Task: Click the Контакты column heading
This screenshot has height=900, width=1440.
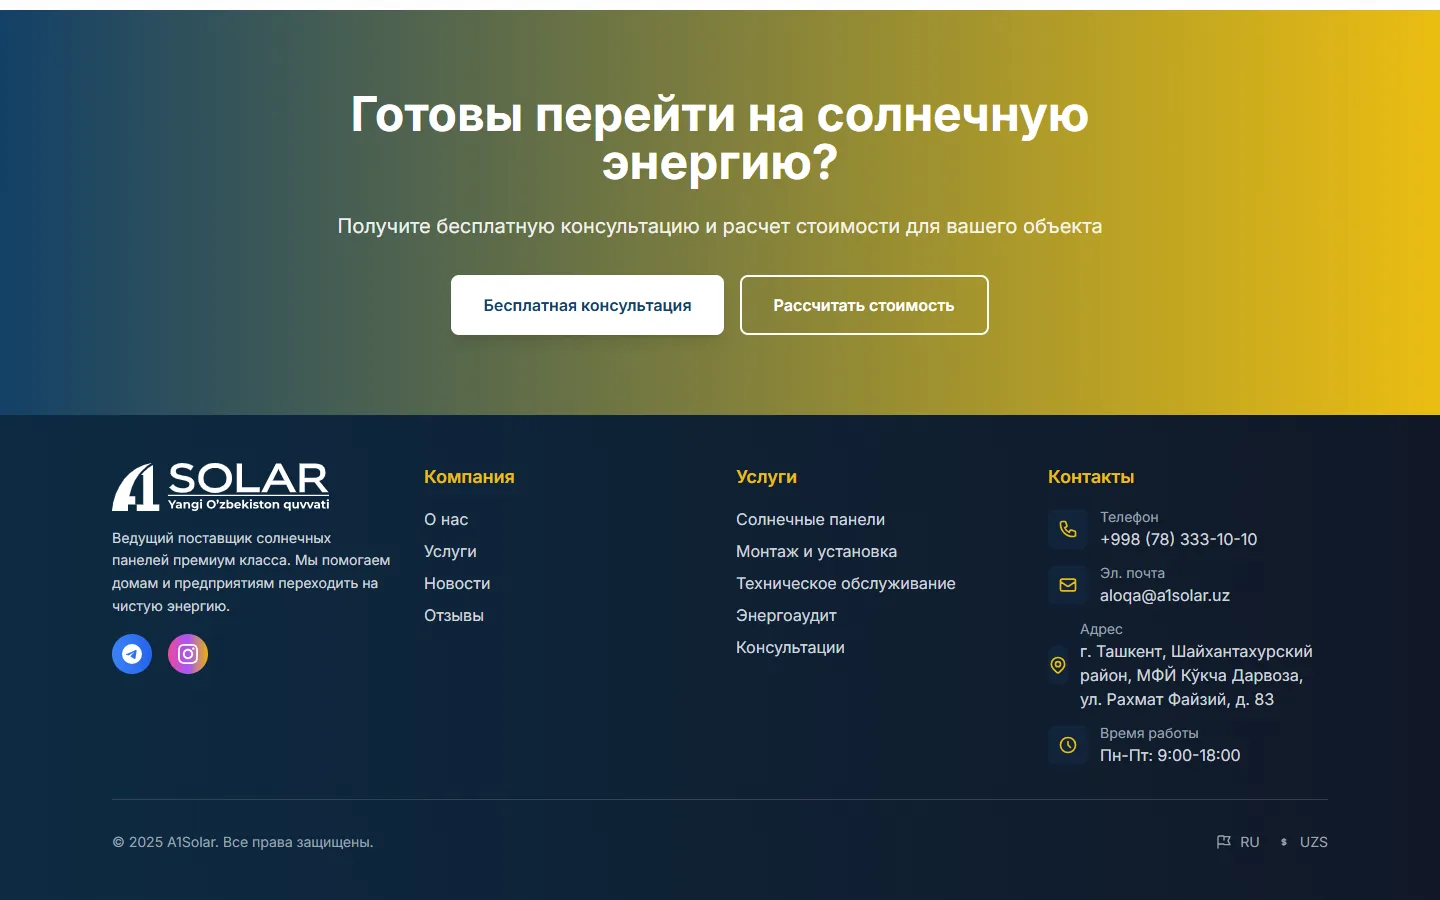Action: [x=1091, y=477]
